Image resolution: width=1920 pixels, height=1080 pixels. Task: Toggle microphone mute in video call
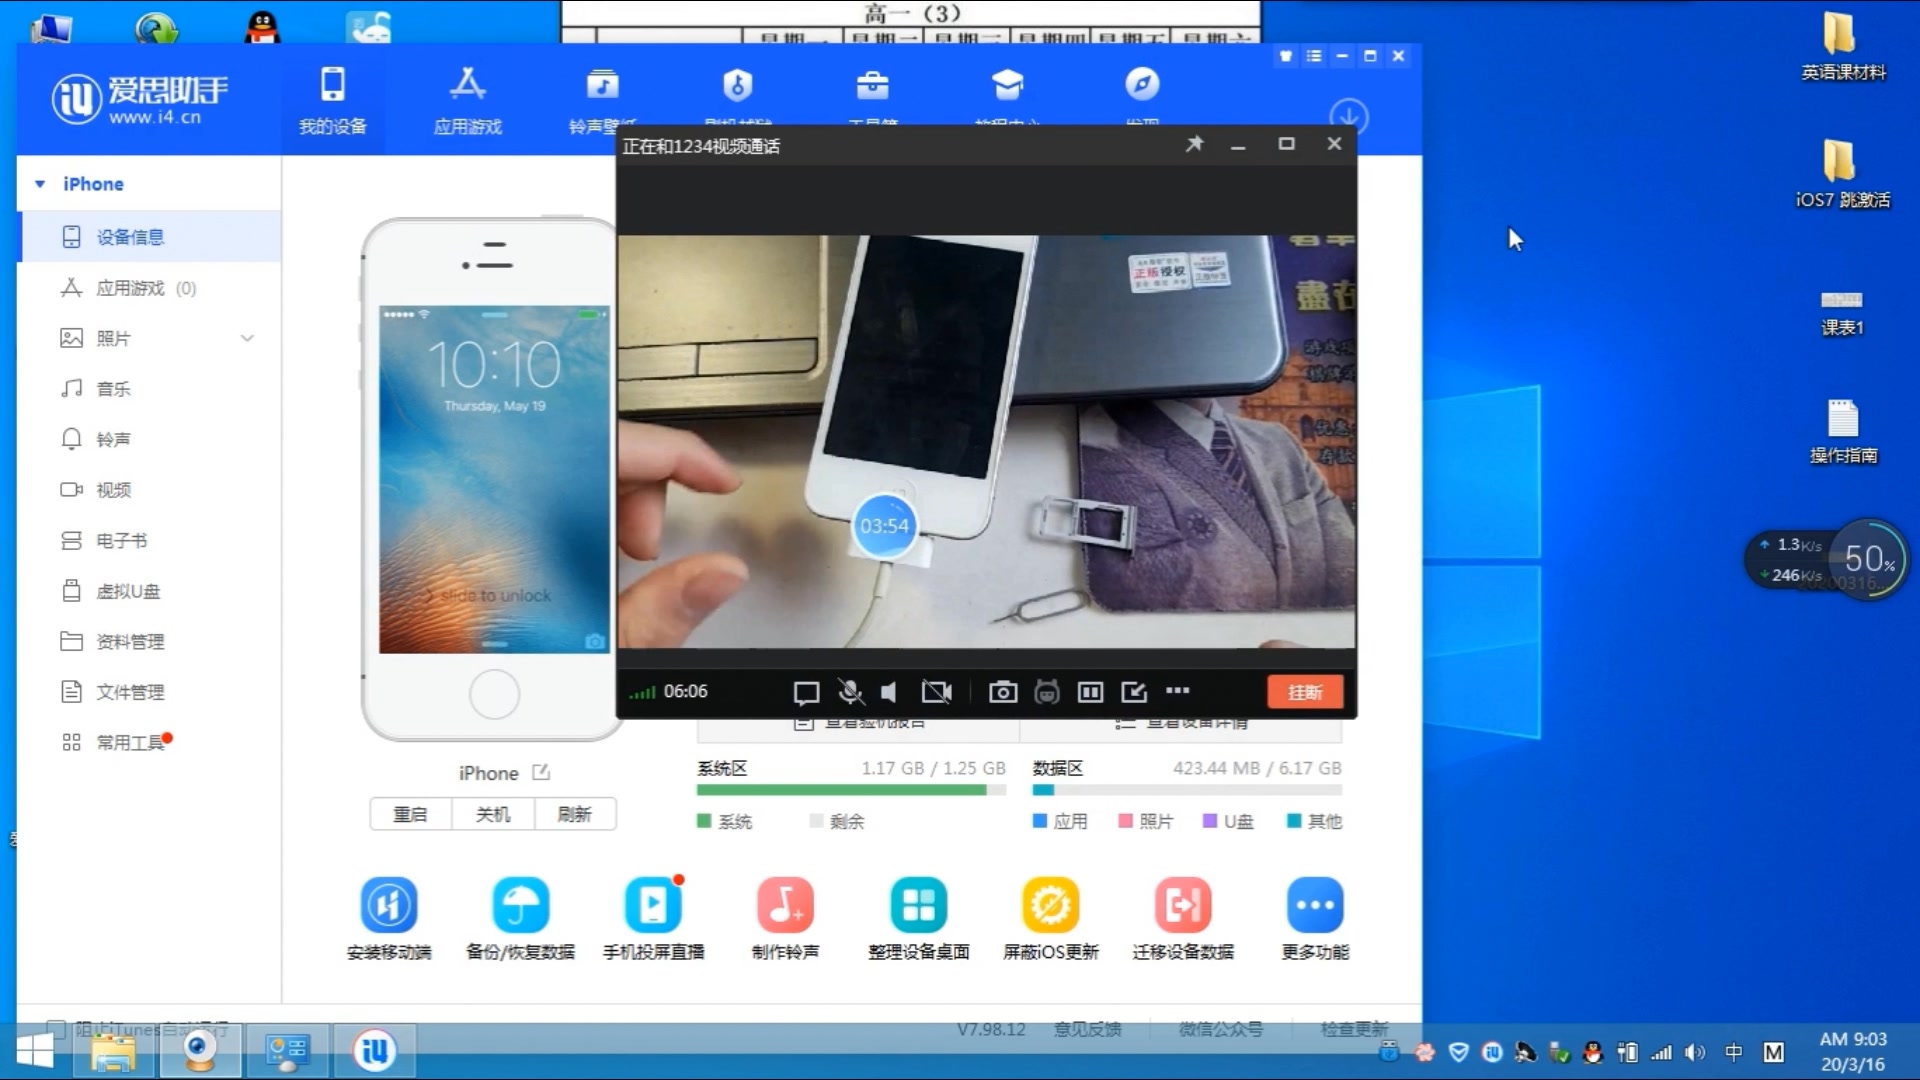pyautogui.click(x=850, y=692)
